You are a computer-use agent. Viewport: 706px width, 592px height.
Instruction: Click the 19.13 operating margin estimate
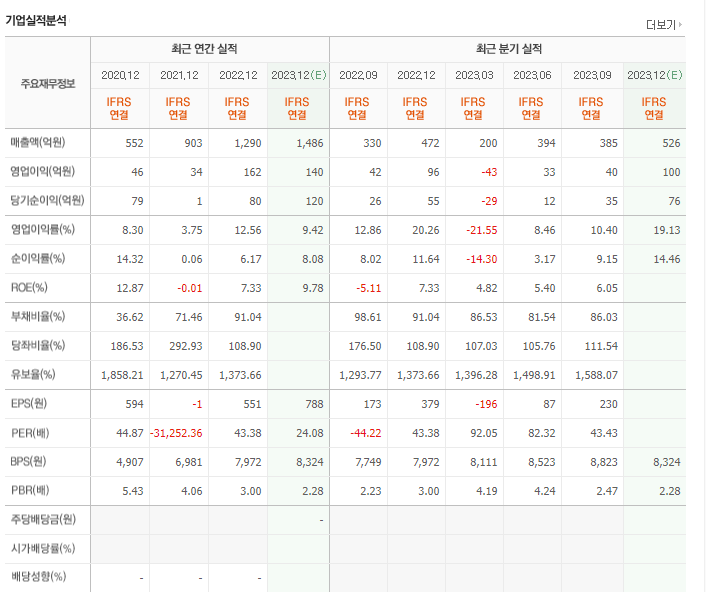point(667,230)
